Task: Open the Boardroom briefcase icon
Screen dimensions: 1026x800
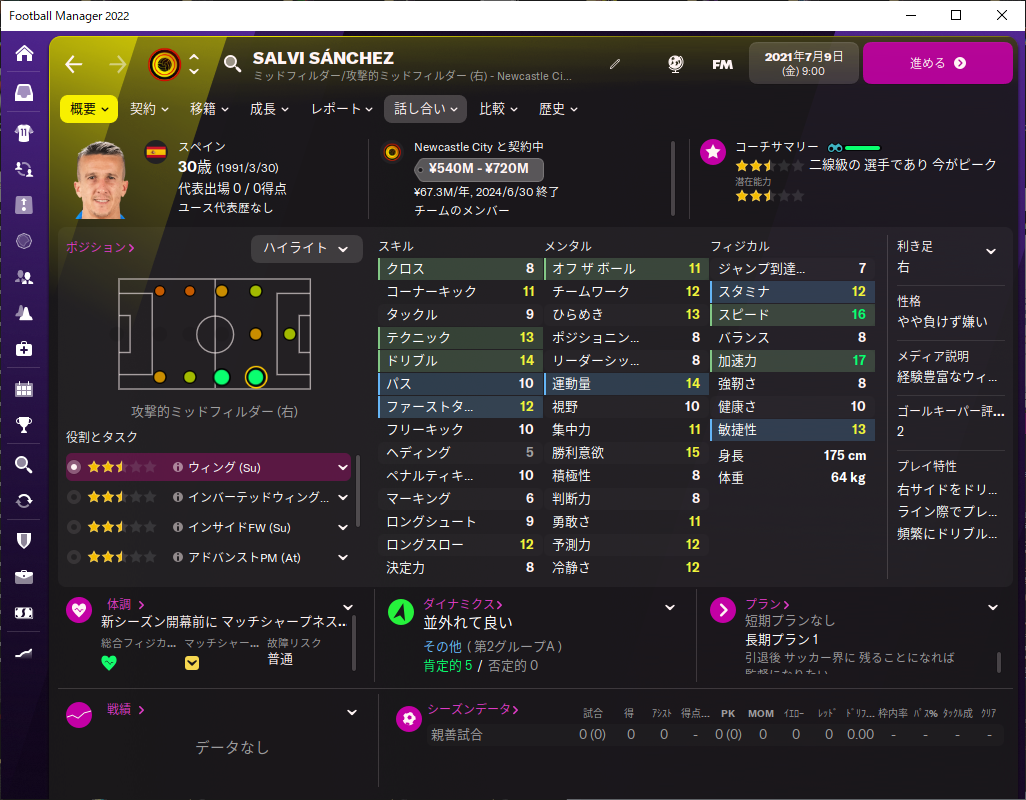Action: click(x=24, y=577)
